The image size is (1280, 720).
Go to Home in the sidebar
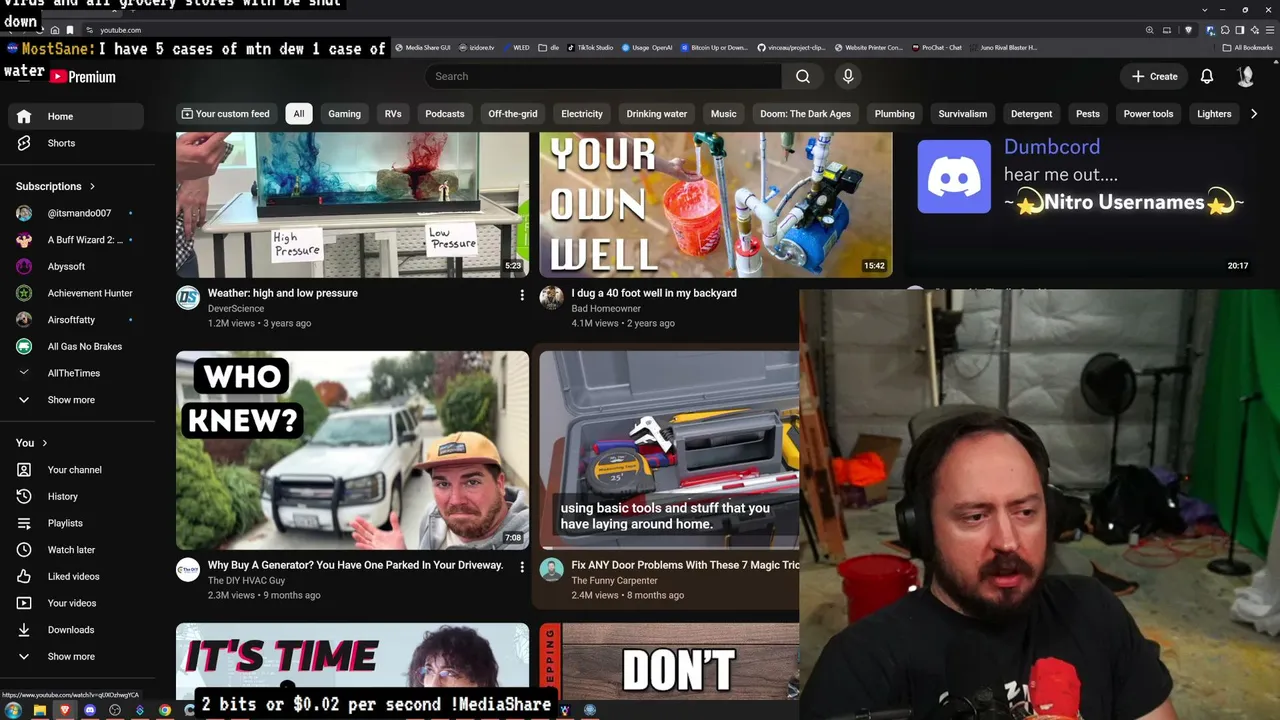(x=76, y=116)
